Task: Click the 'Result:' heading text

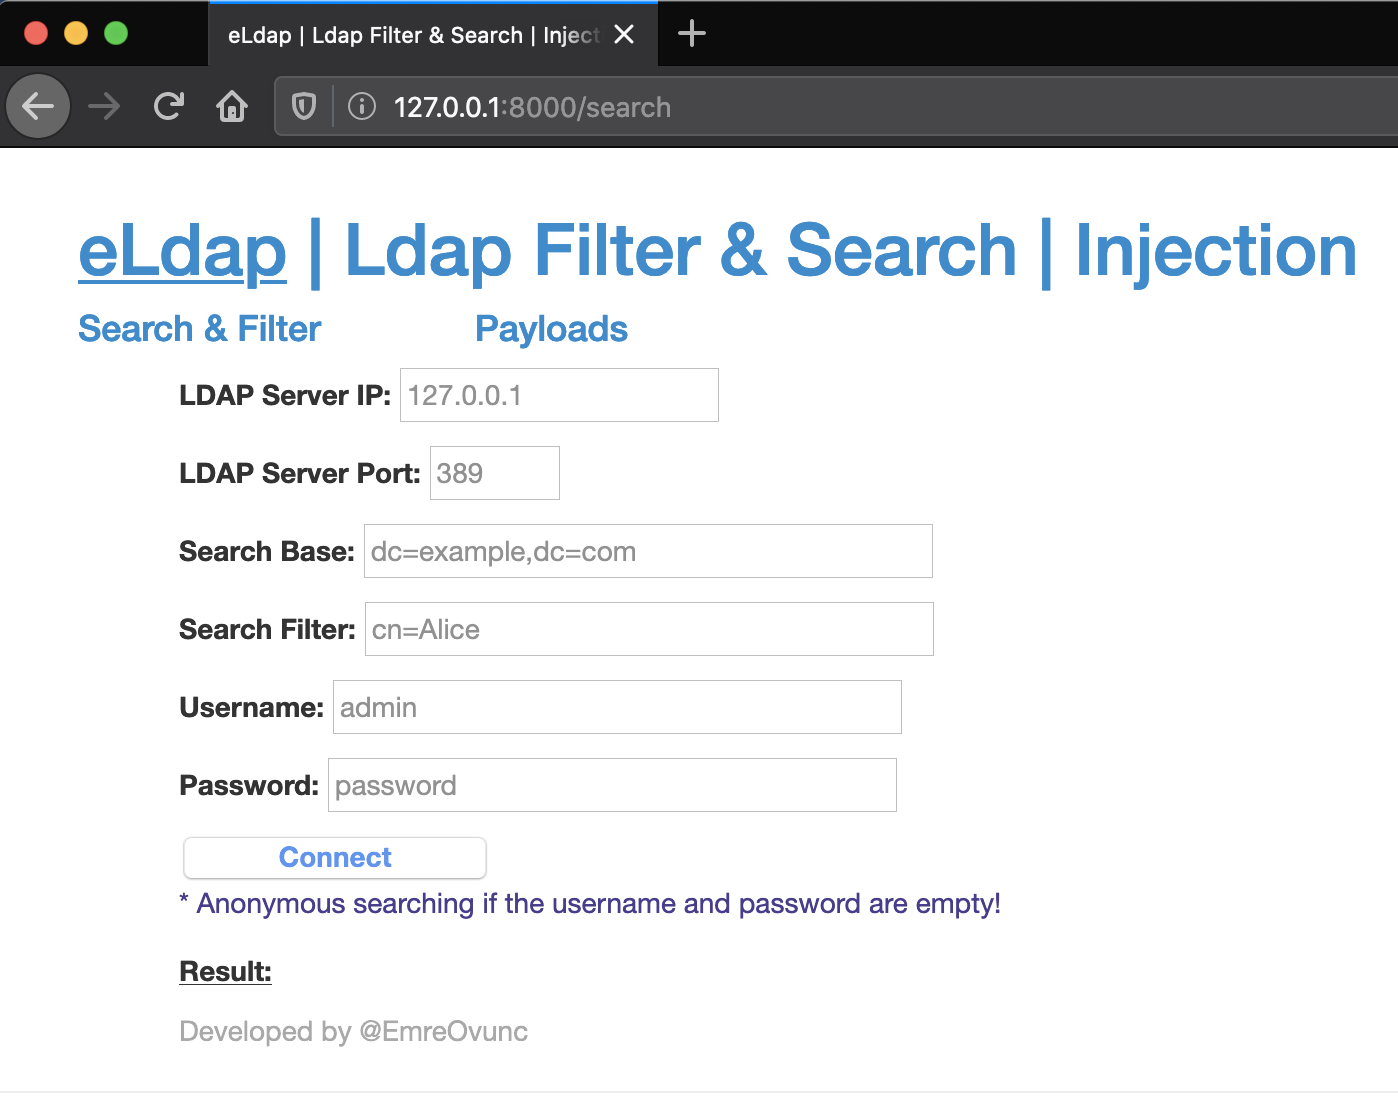Action: (x=226, y=971)
